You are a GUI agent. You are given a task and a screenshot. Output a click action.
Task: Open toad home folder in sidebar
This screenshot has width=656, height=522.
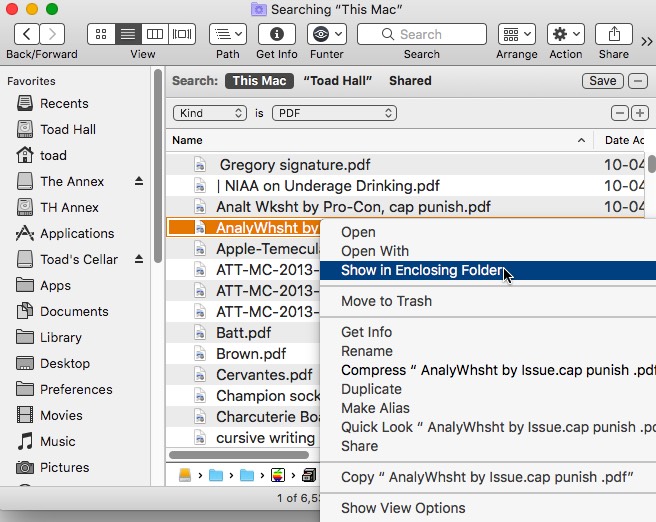point(53,155)
